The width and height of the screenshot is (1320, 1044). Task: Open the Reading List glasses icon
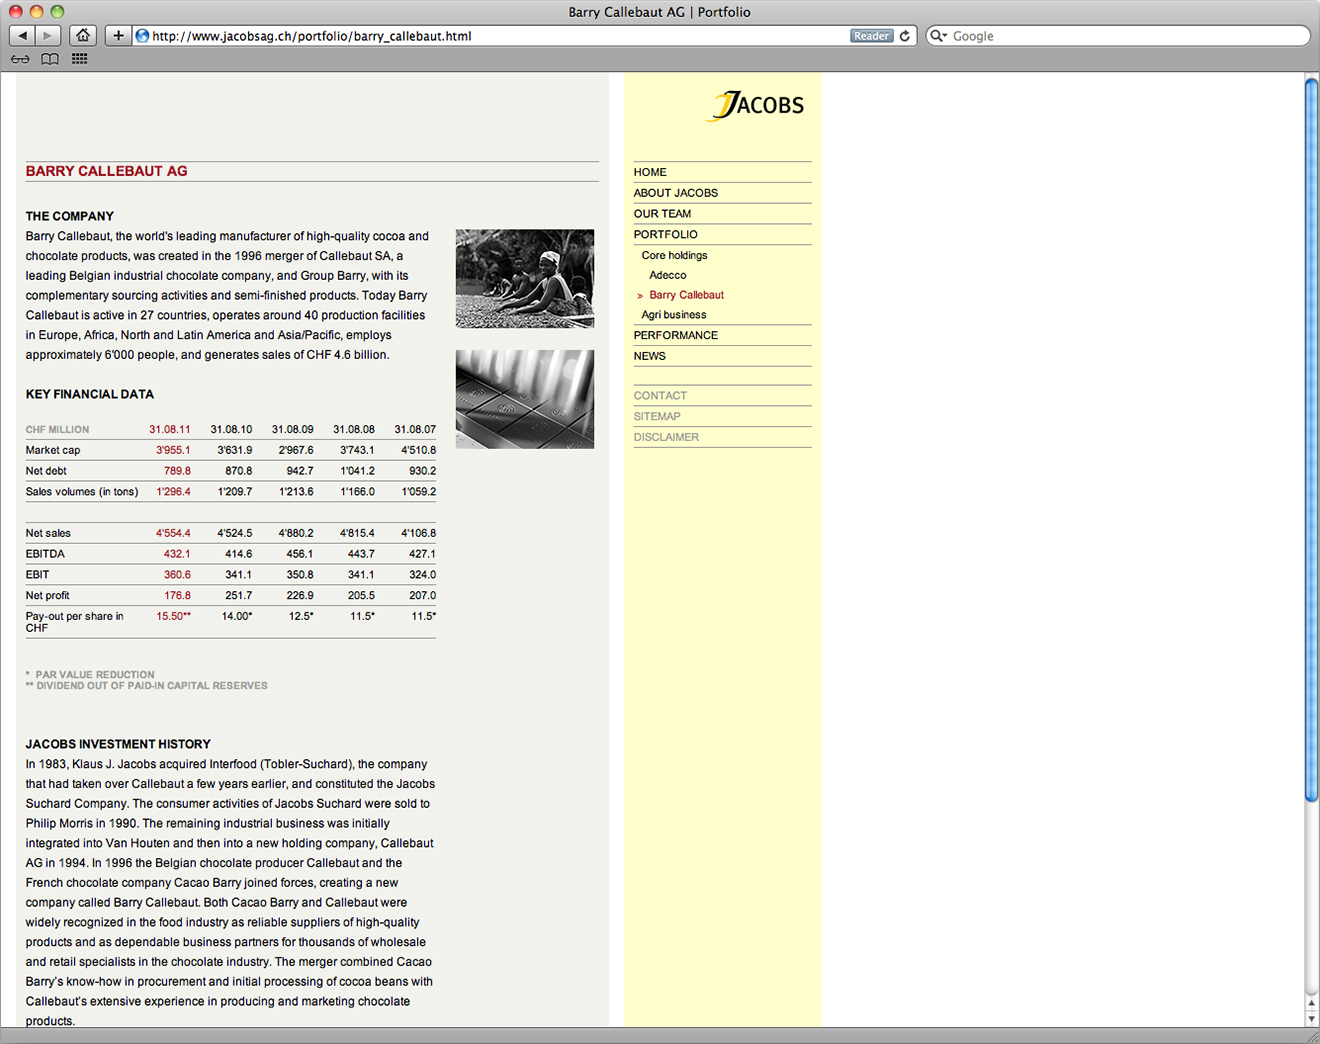coord(20,59)
